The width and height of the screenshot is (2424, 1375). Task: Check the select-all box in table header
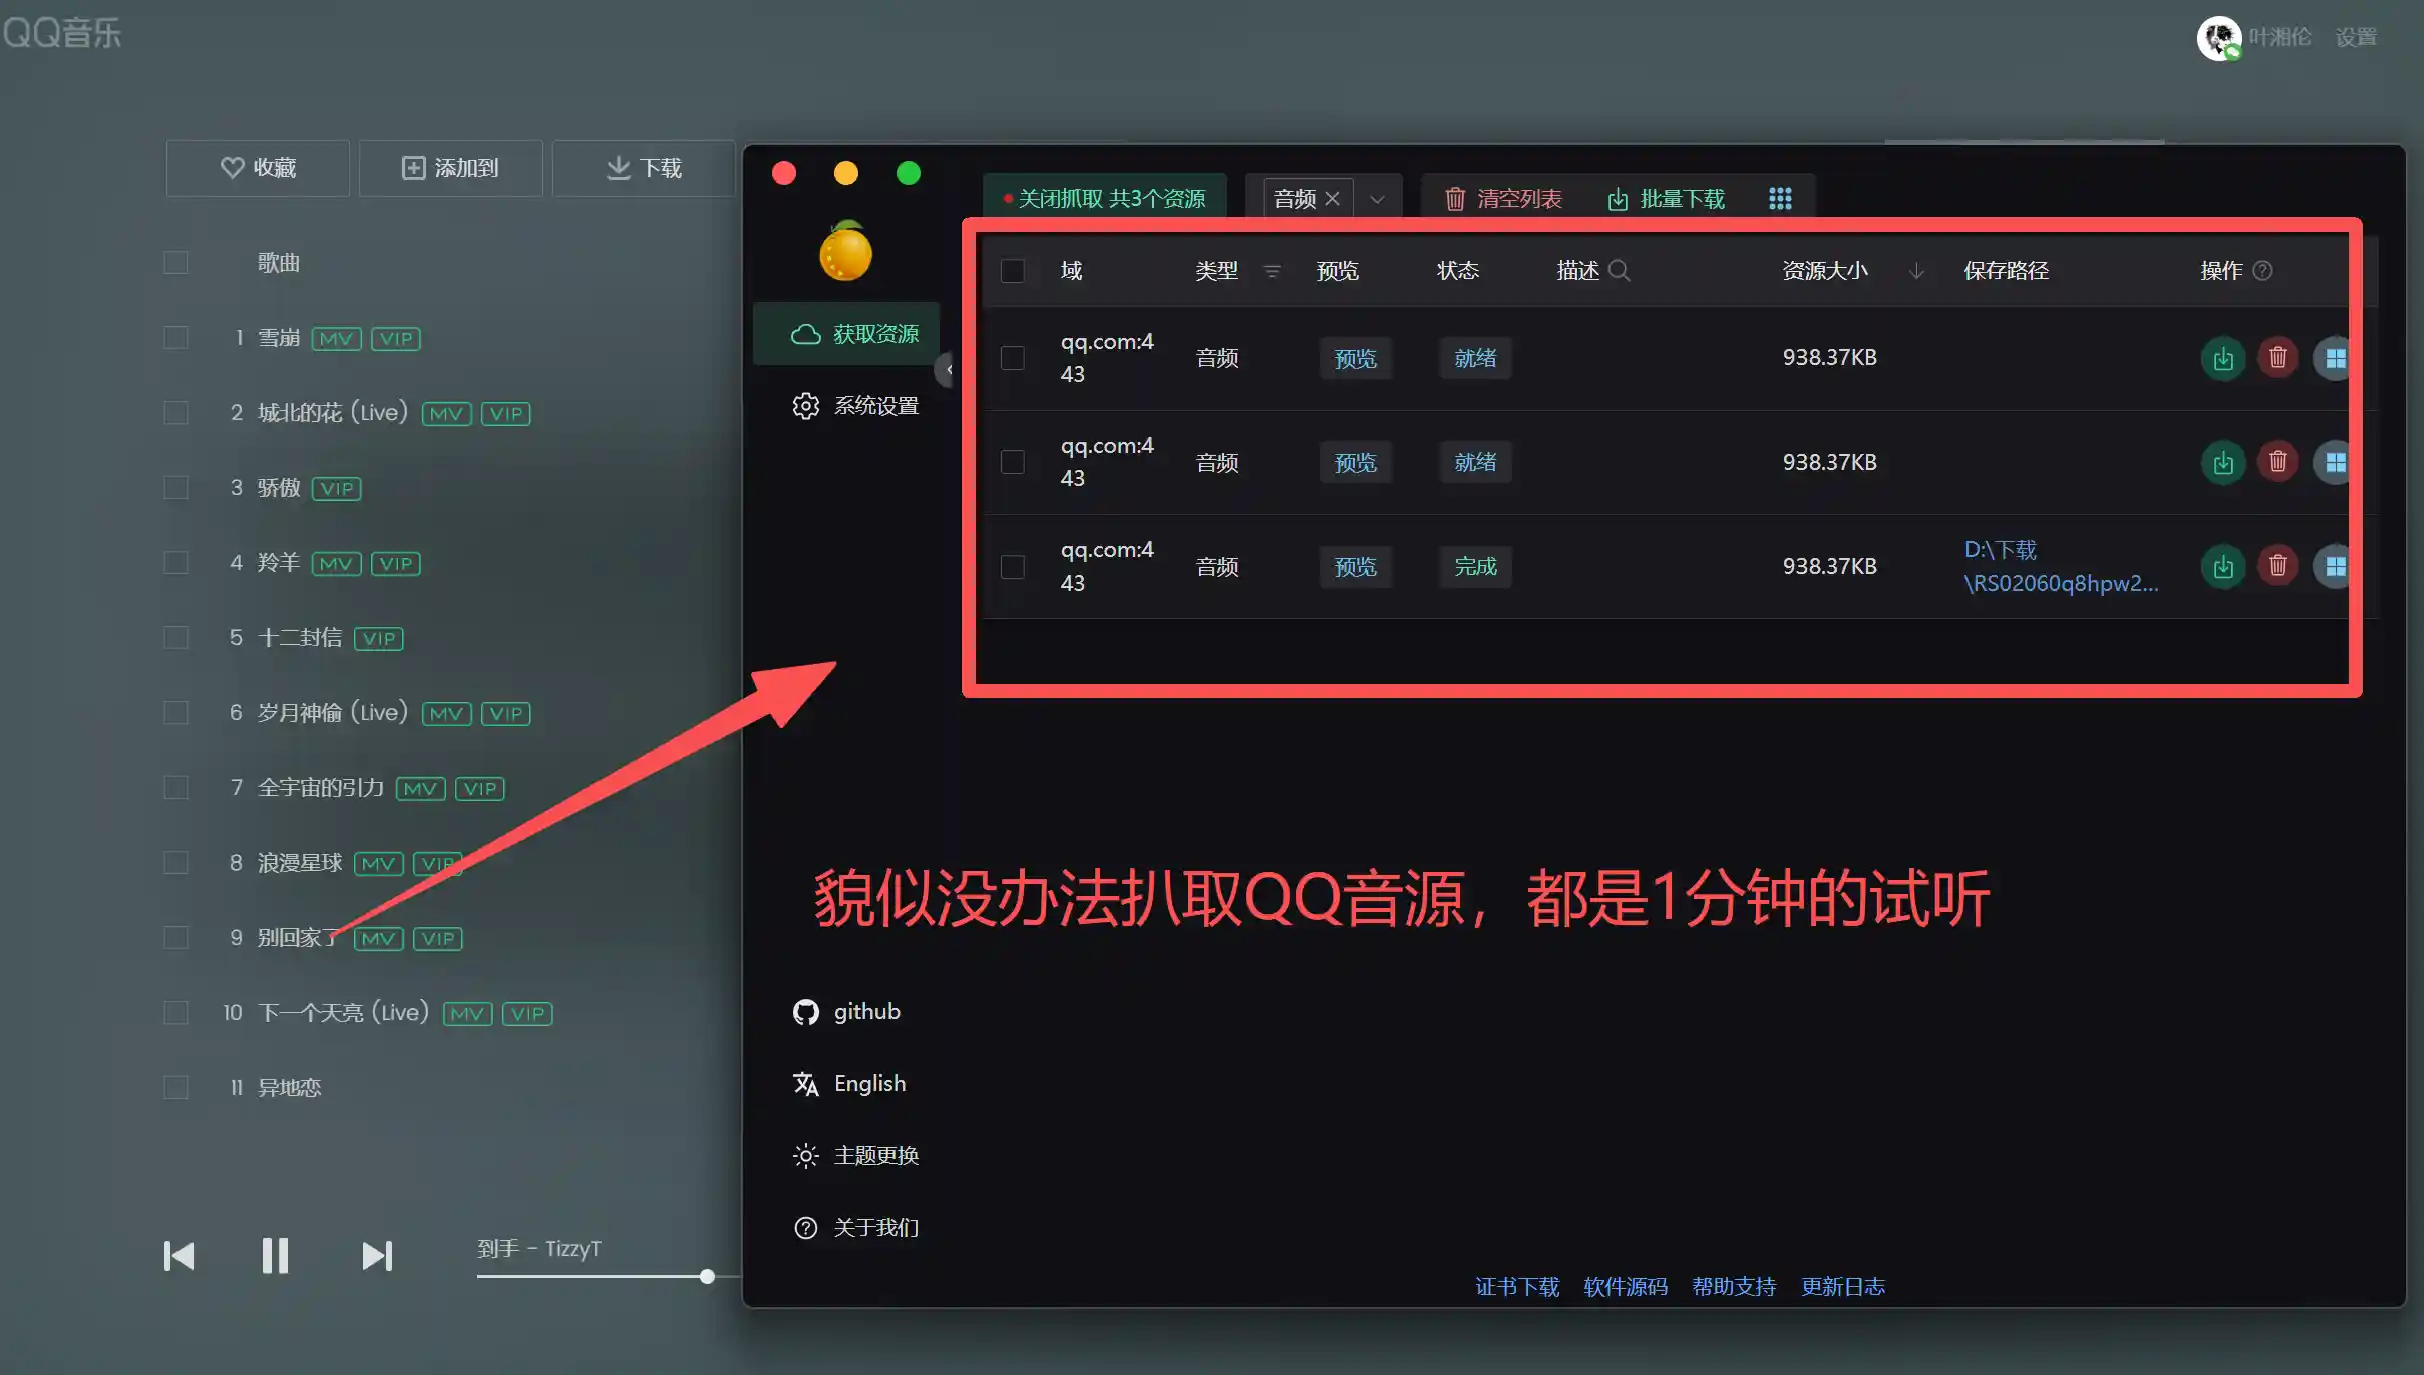(1012, 271)
